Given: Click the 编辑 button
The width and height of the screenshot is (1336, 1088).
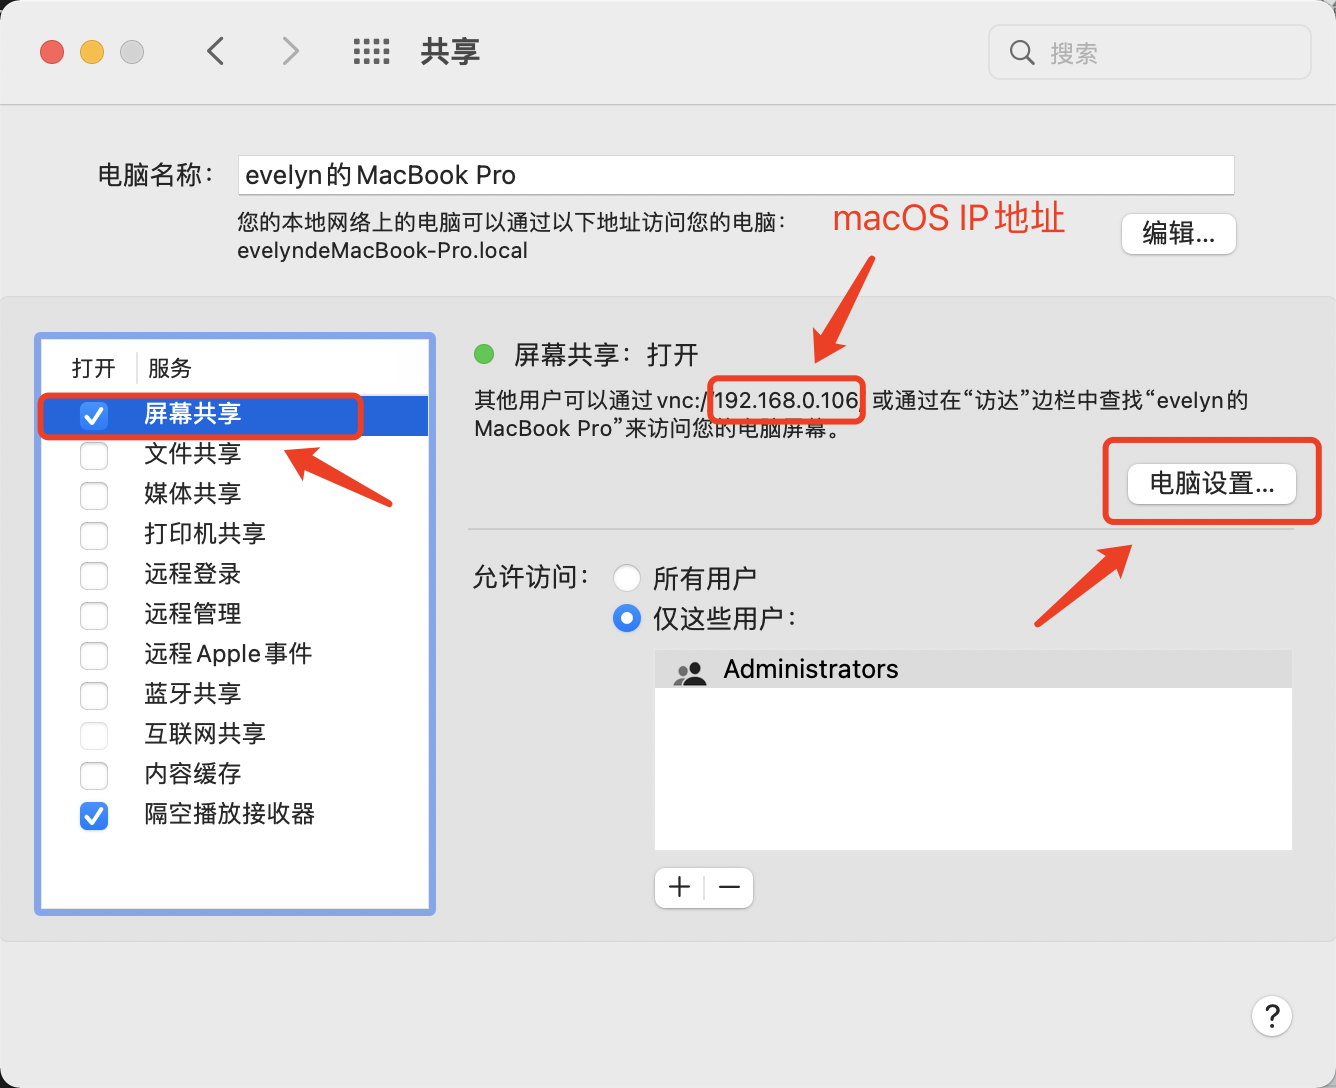Looking at the screenshot, I should point(1178,234).
